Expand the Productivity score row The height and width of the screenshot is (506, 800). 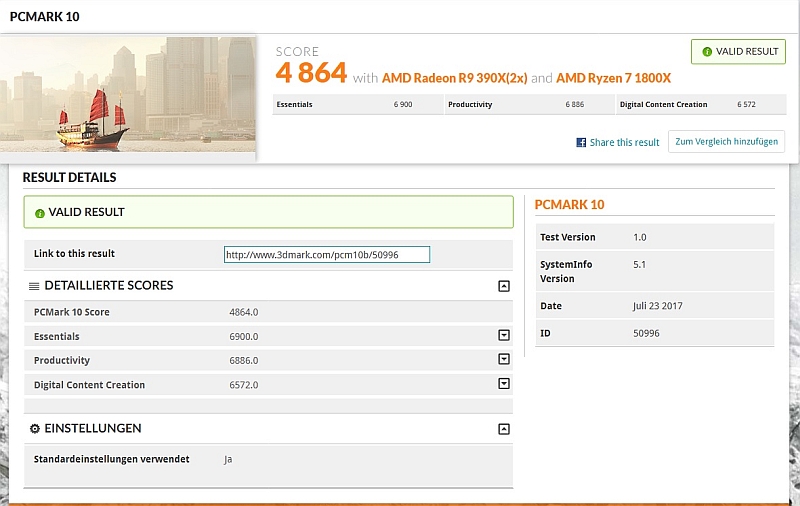click(504, 359)
